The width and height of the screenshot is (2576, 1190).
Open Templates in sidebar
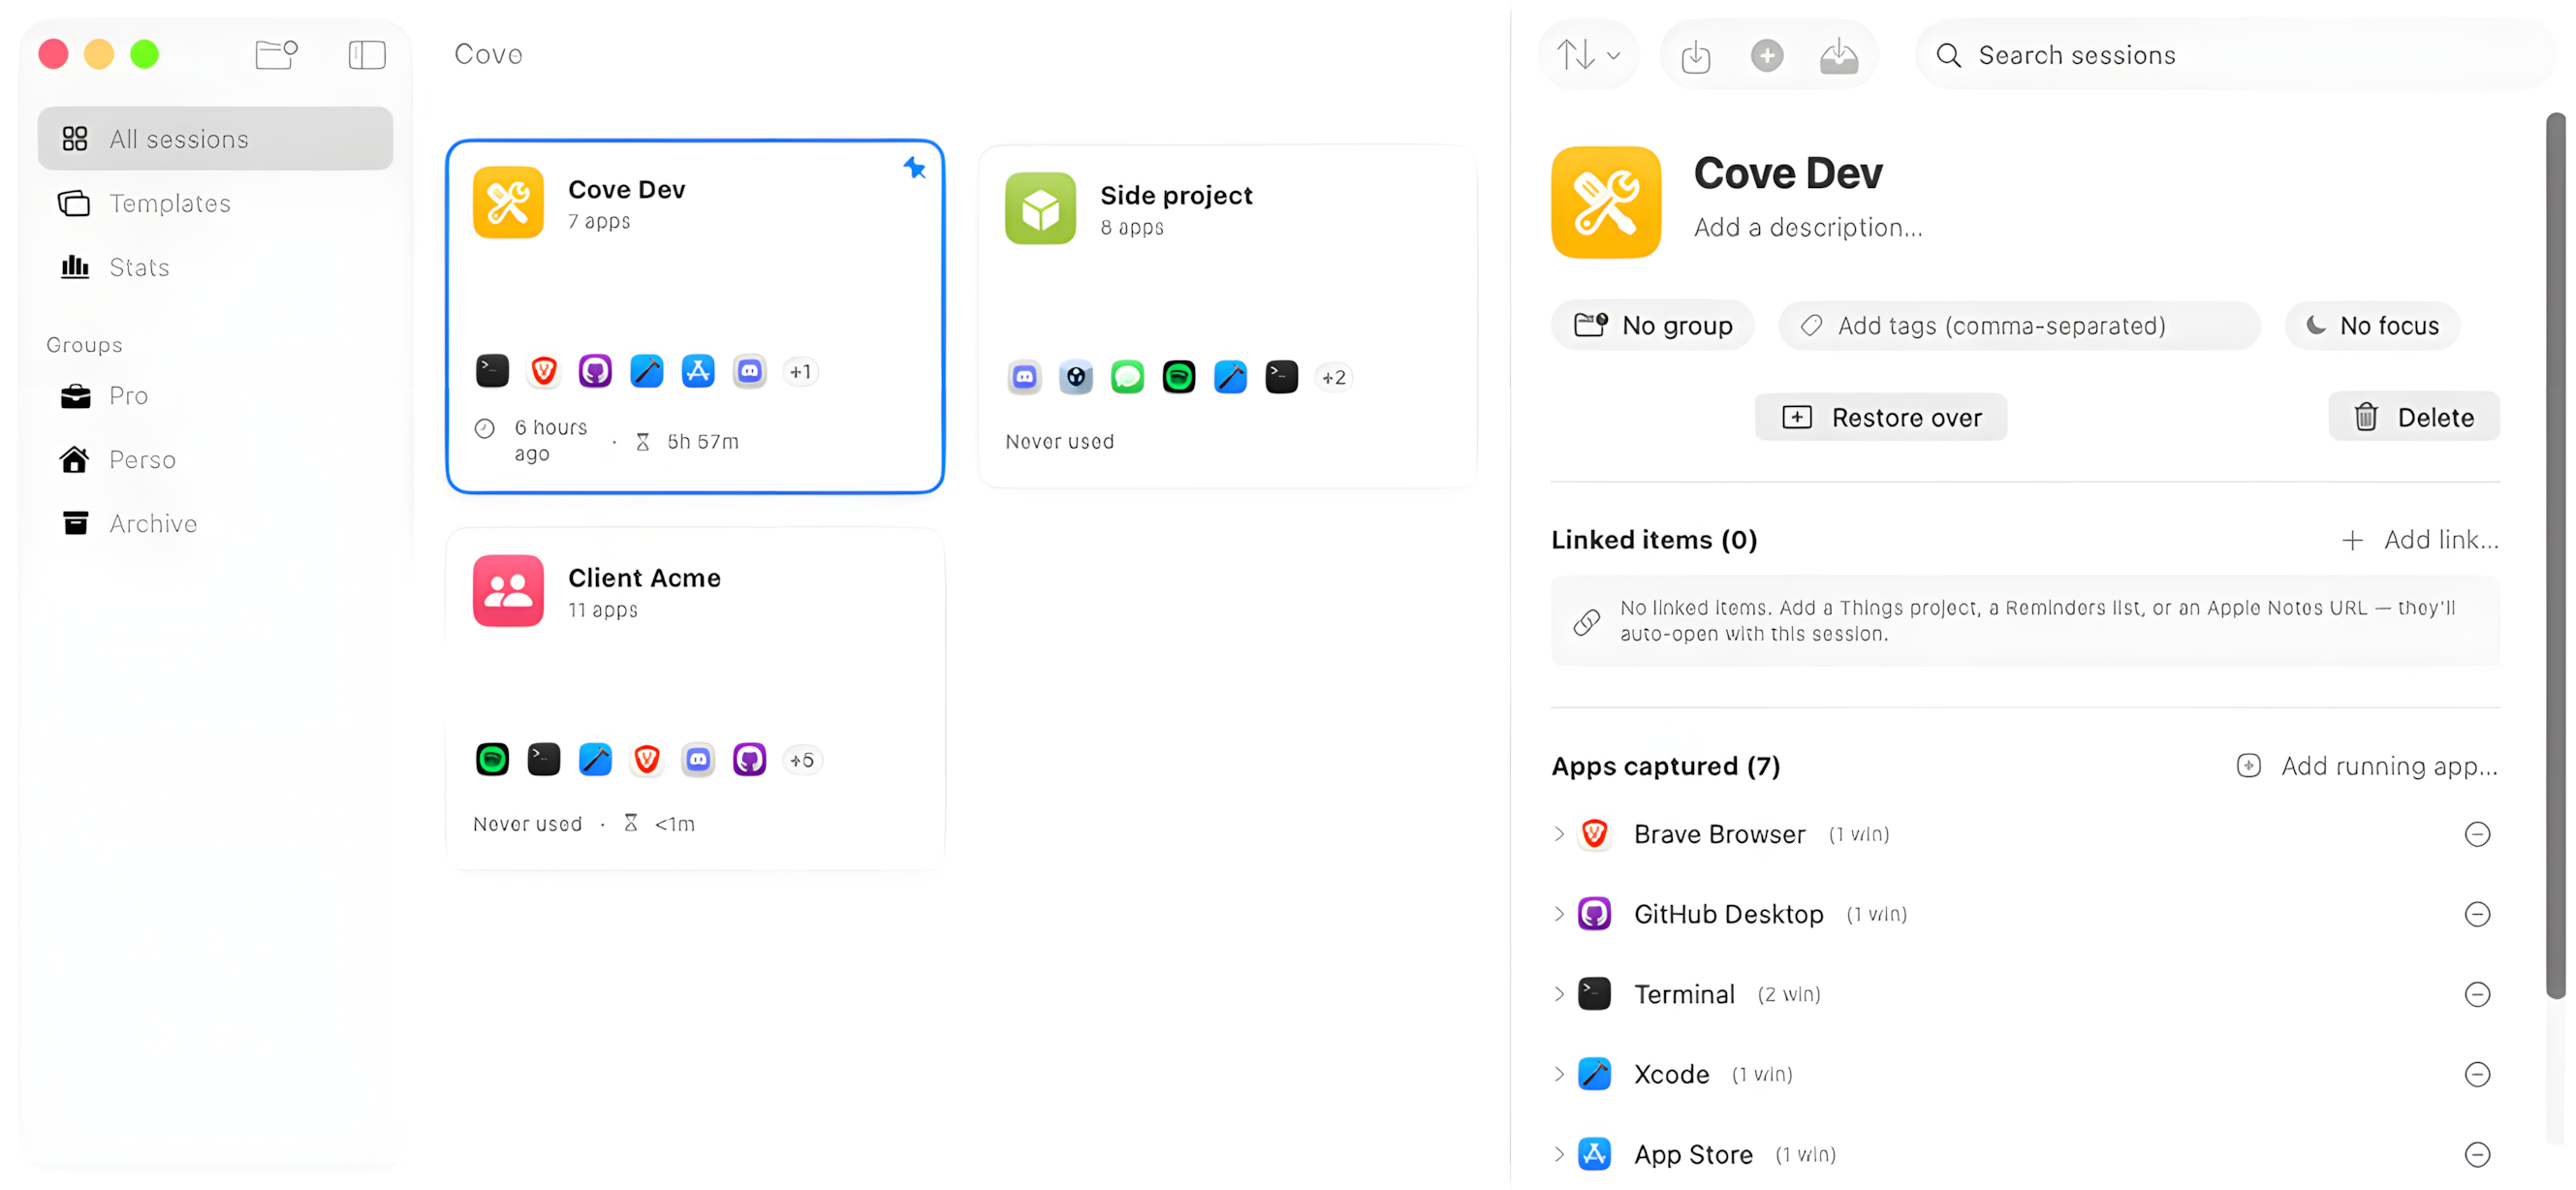[215, 203]
